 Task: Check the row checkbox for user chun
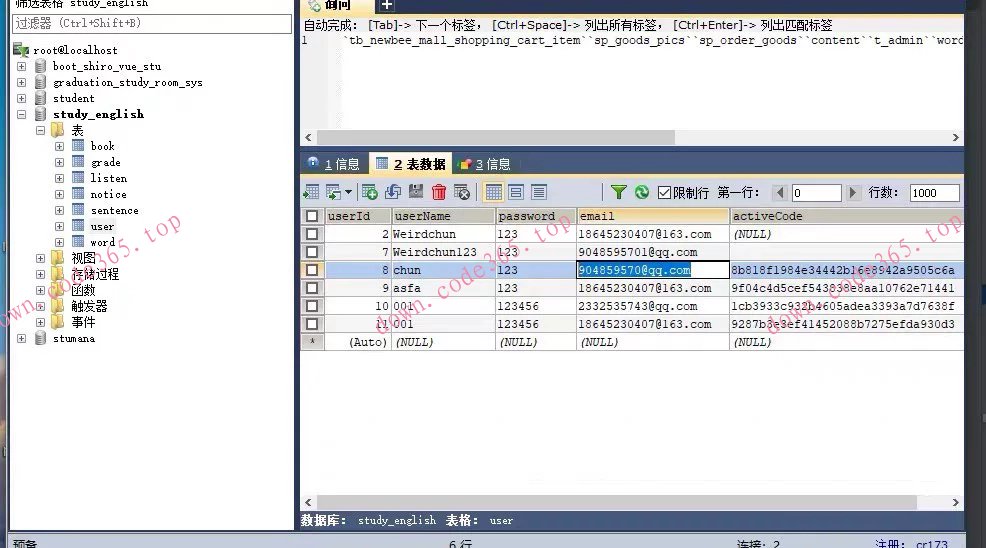point(312,270)
